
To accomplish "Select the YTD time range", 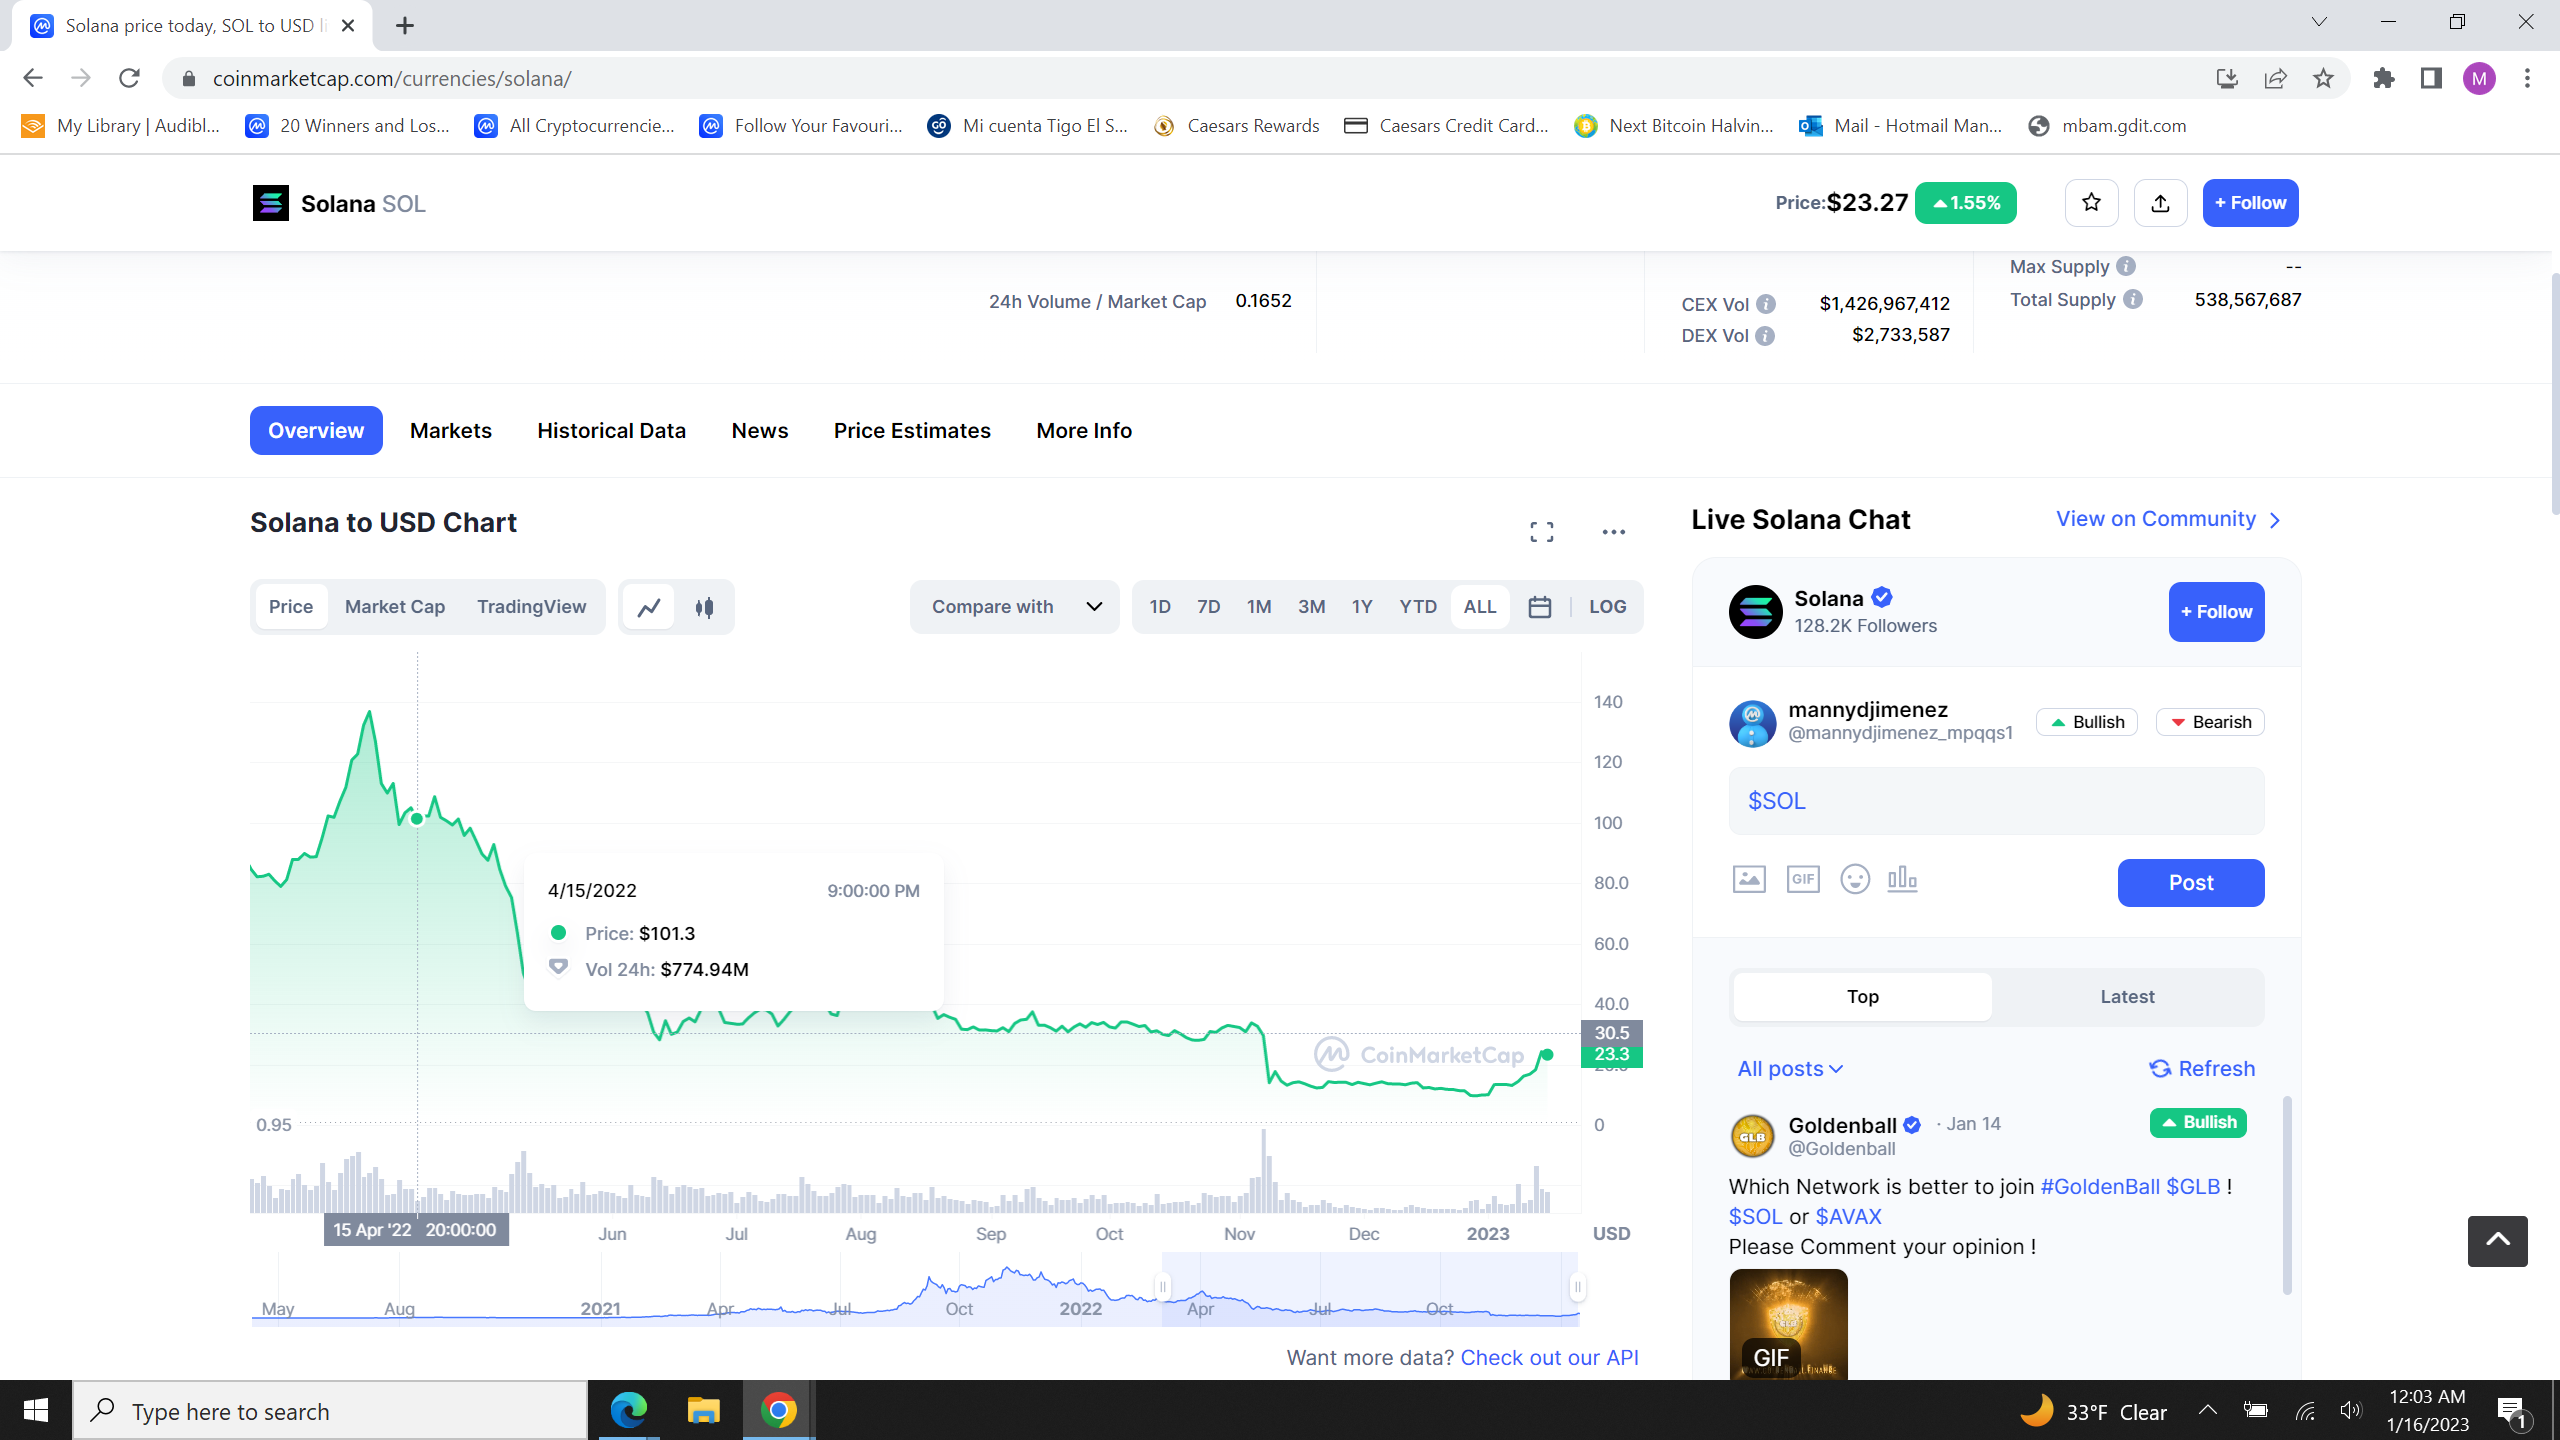I will 1418,607.
